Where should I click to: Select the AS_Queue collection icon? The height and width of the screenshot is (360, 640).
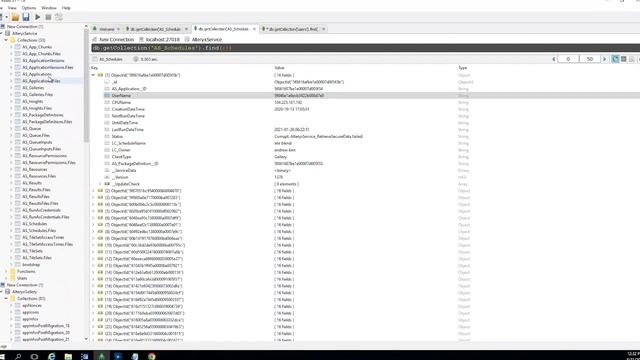[18, 129]
